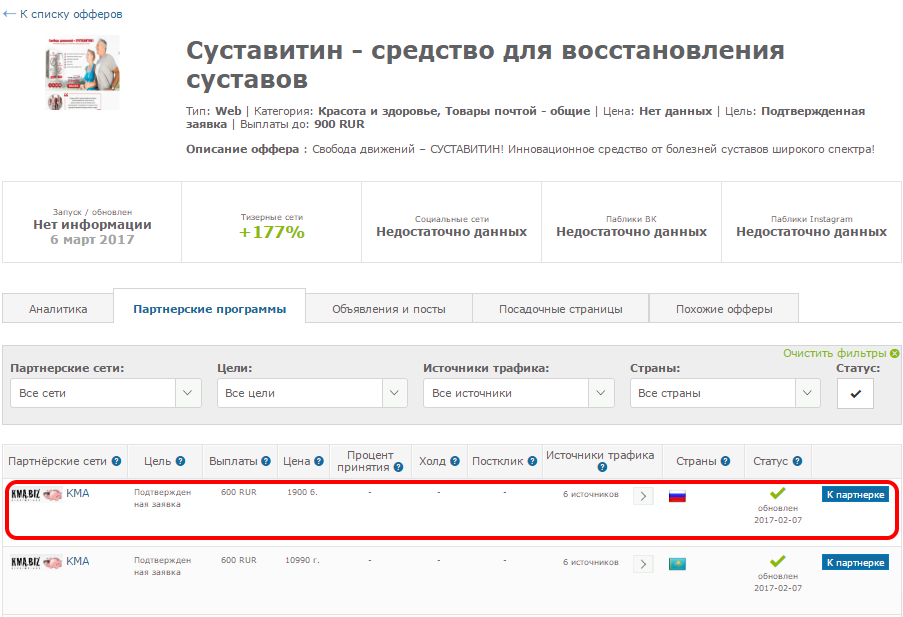Open the Объявления и посты tab
The width and height of the screenshot is (903, 617).
[389, 309]
